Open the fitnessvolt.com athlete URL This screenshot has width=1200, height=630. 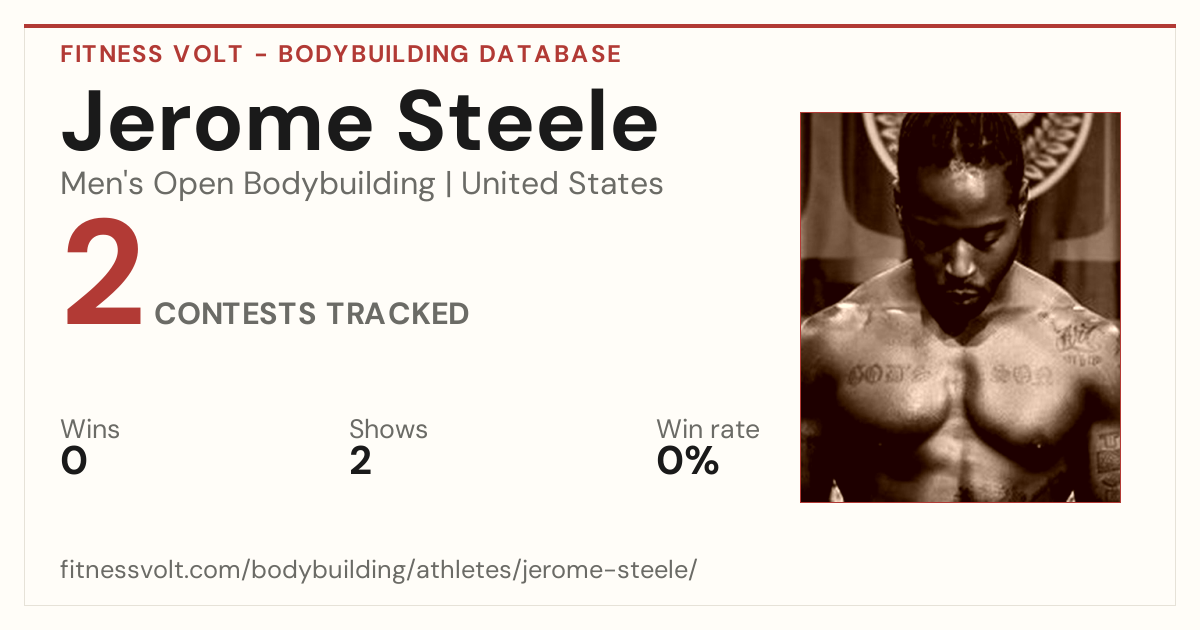click(x=379, y=570)
